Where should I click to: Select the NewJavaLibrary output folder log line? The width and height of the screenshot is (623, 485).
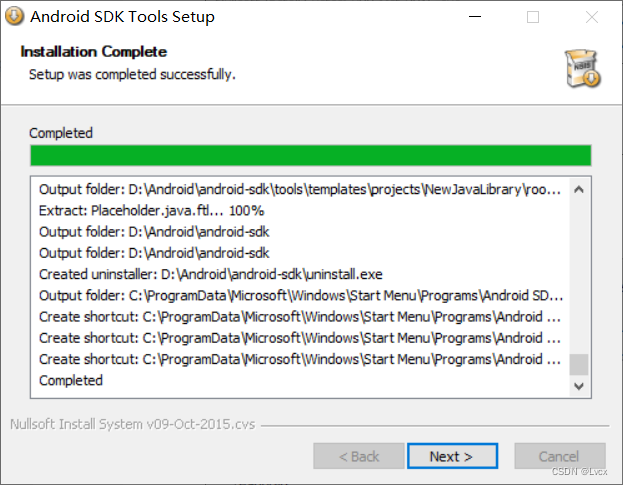tap(300, 189)
